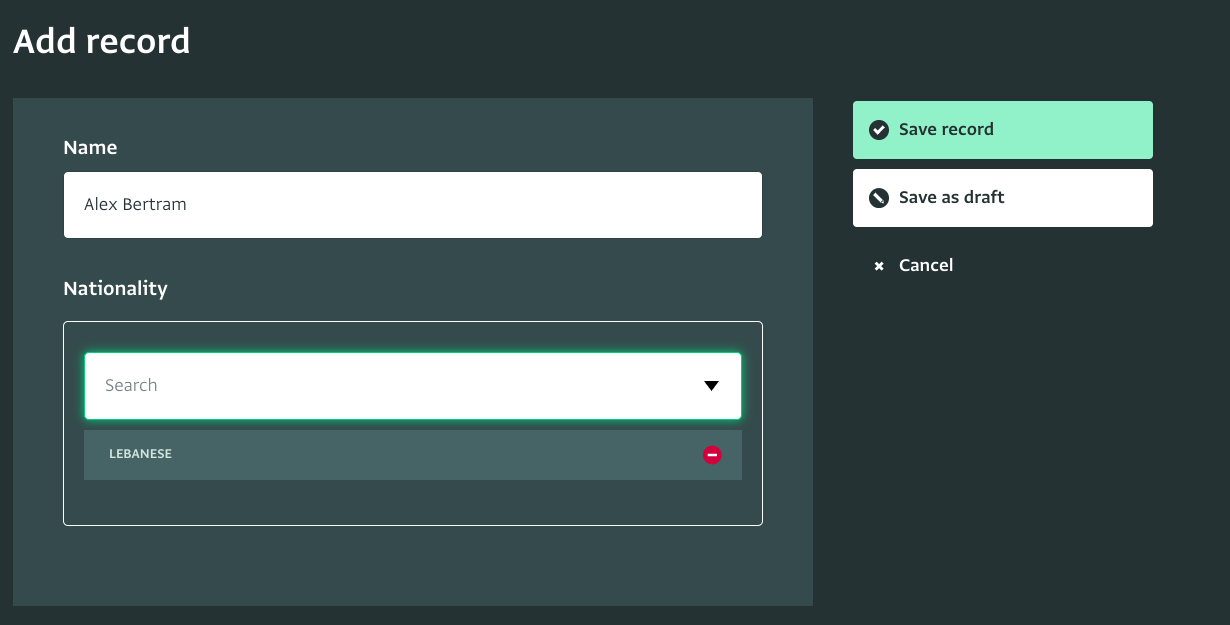Viewport: 1230px width, 625px height.
Task: Click into the Nationality Search field
Action: pyautogui.click(x=413, y=386)
